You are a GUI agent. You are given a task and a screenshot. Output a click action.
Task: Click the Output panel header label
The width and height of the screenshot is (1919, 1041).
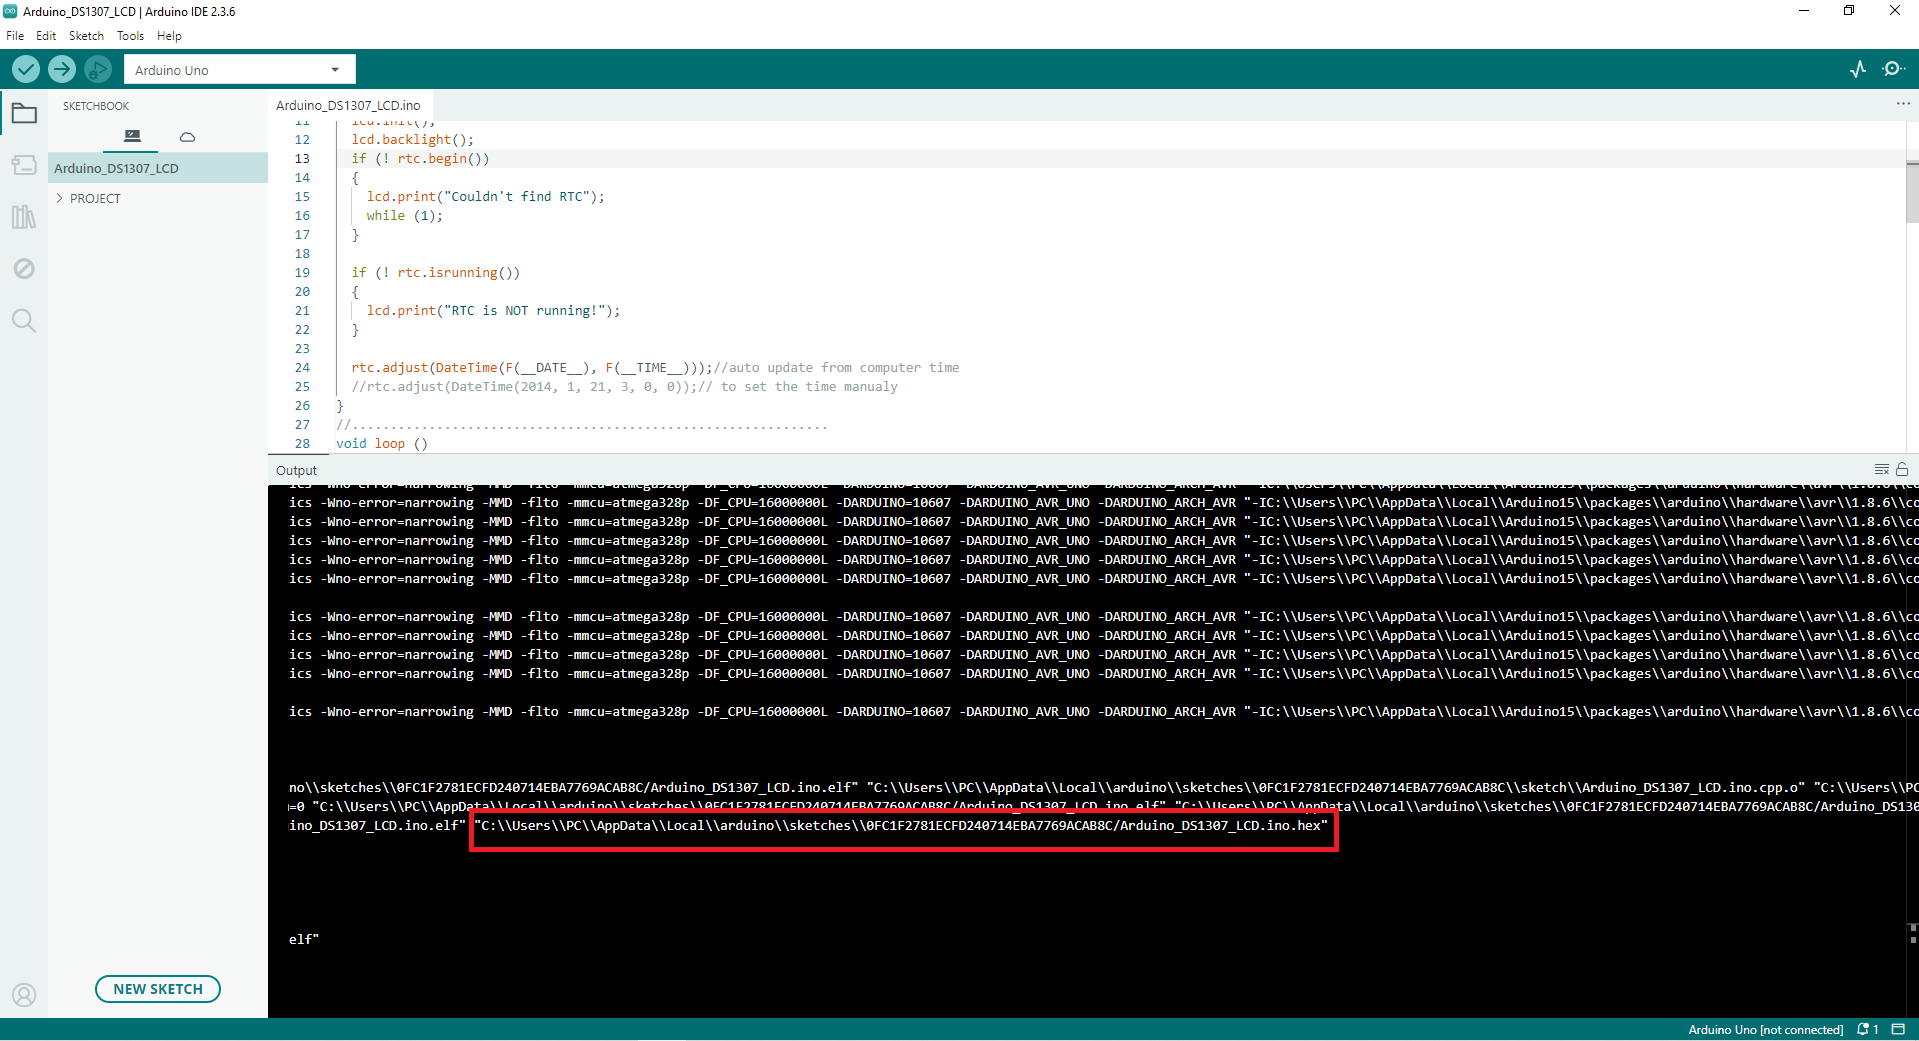pos(296,470)
